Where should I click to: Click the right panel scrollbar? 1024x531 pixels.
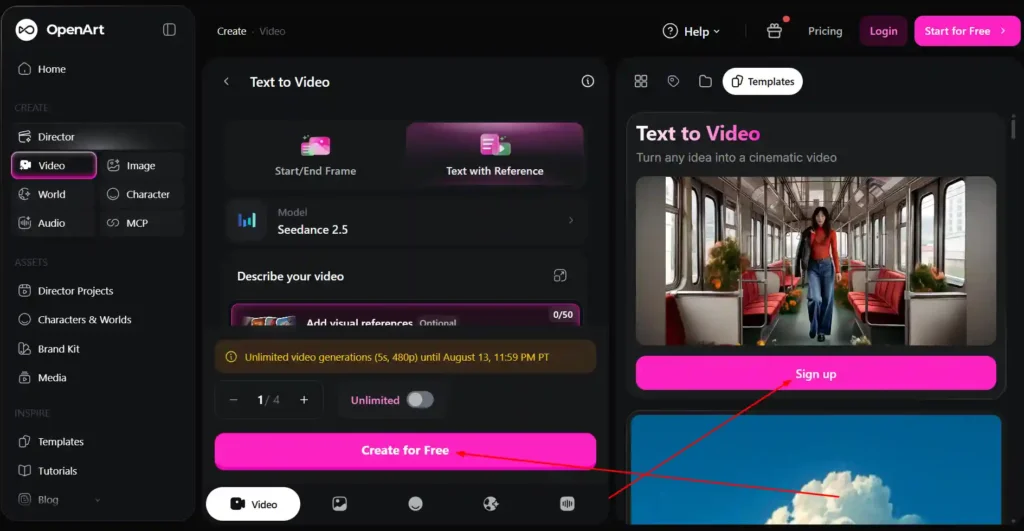[1013, 127]
